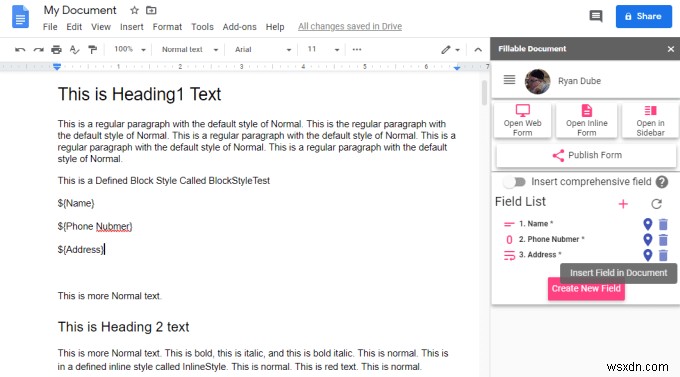This screenshot has height=377, width=680.
Task: Click the BlockStyleTest paragraph line
Action: coord(163,180)
